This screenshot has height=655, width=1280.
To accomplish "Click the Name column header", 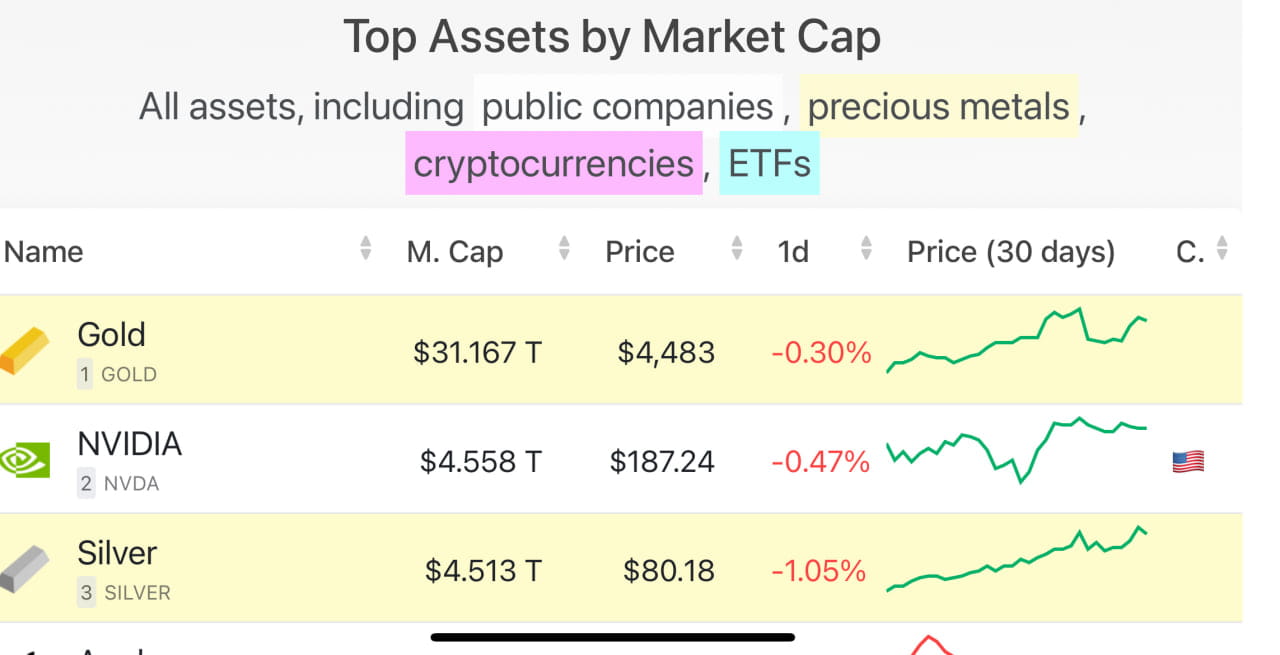I will click(x=43, y=251).
